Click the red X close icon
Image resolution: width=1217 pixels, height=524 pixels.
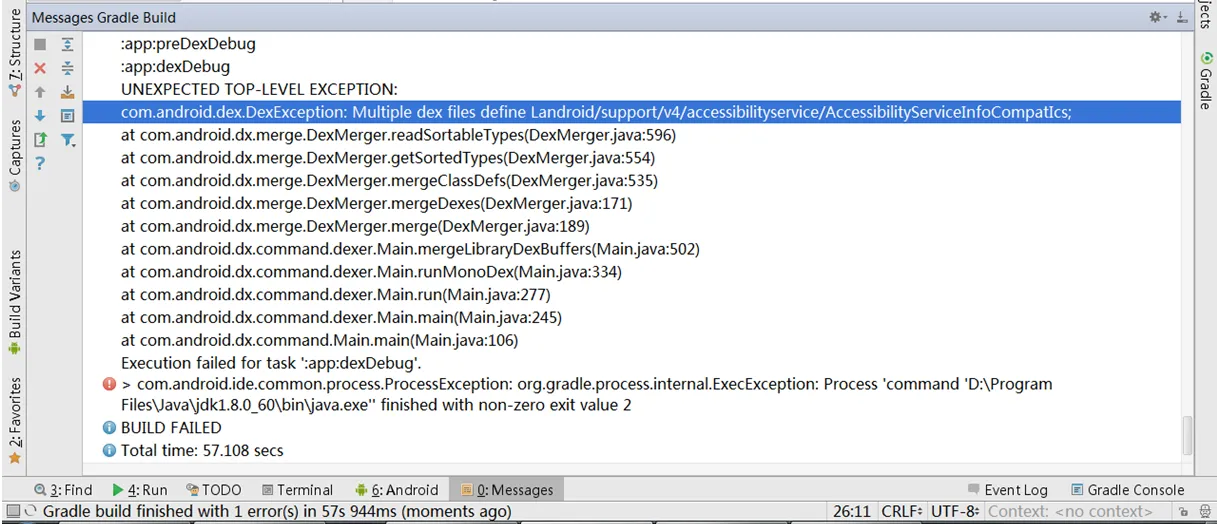coord(40,68)
